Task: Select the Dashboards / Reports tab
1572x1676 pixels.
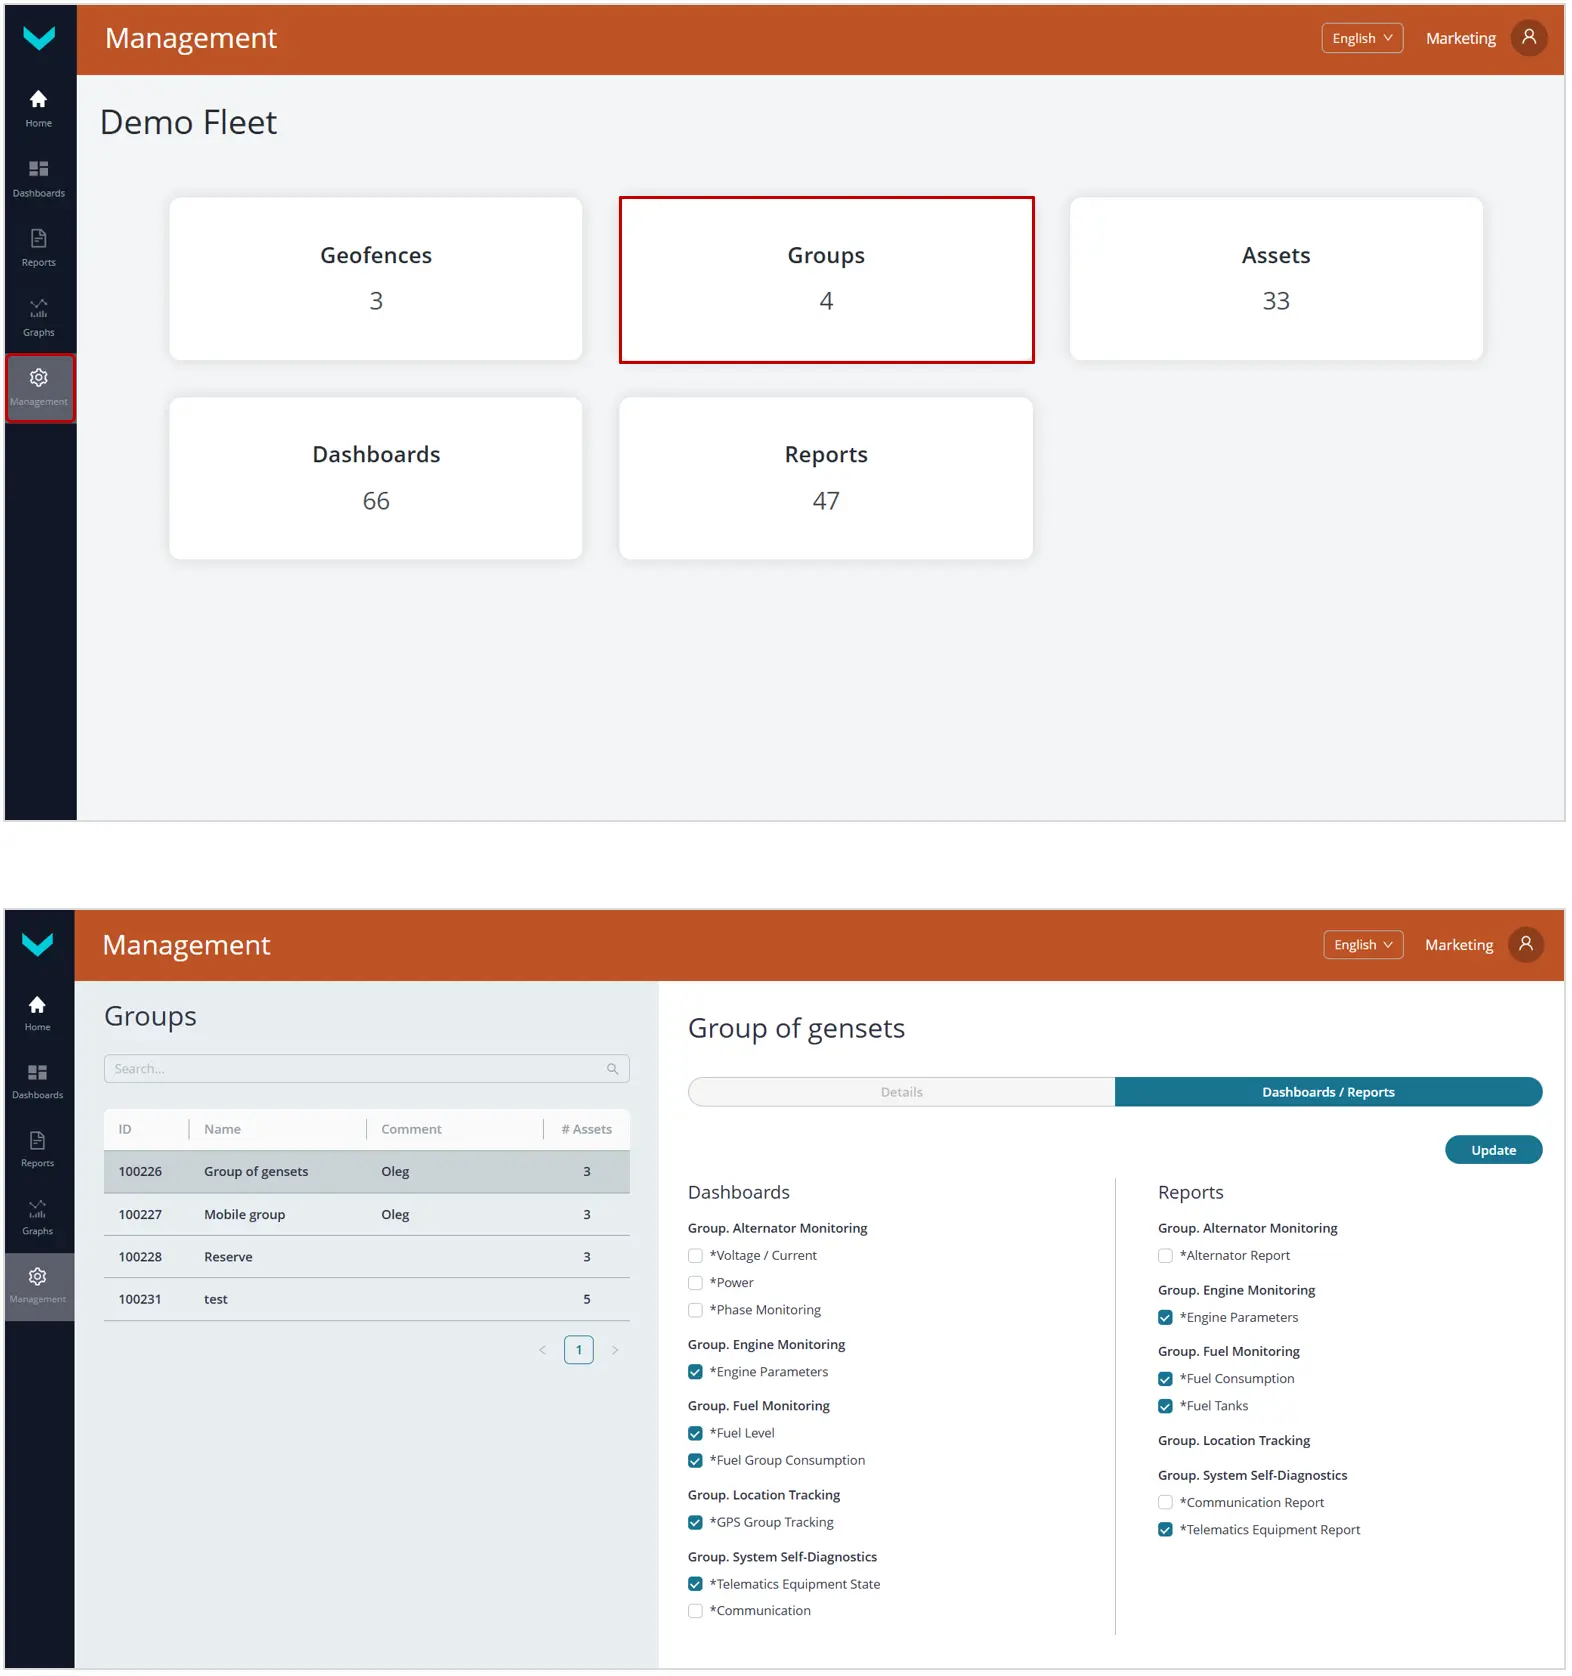Action: (1327, 1092)
